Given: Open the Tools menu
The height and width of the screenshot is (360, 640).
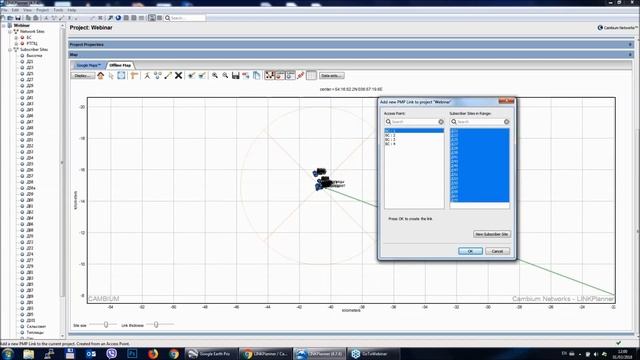Looking at the screenshot, I should [58, 10].
